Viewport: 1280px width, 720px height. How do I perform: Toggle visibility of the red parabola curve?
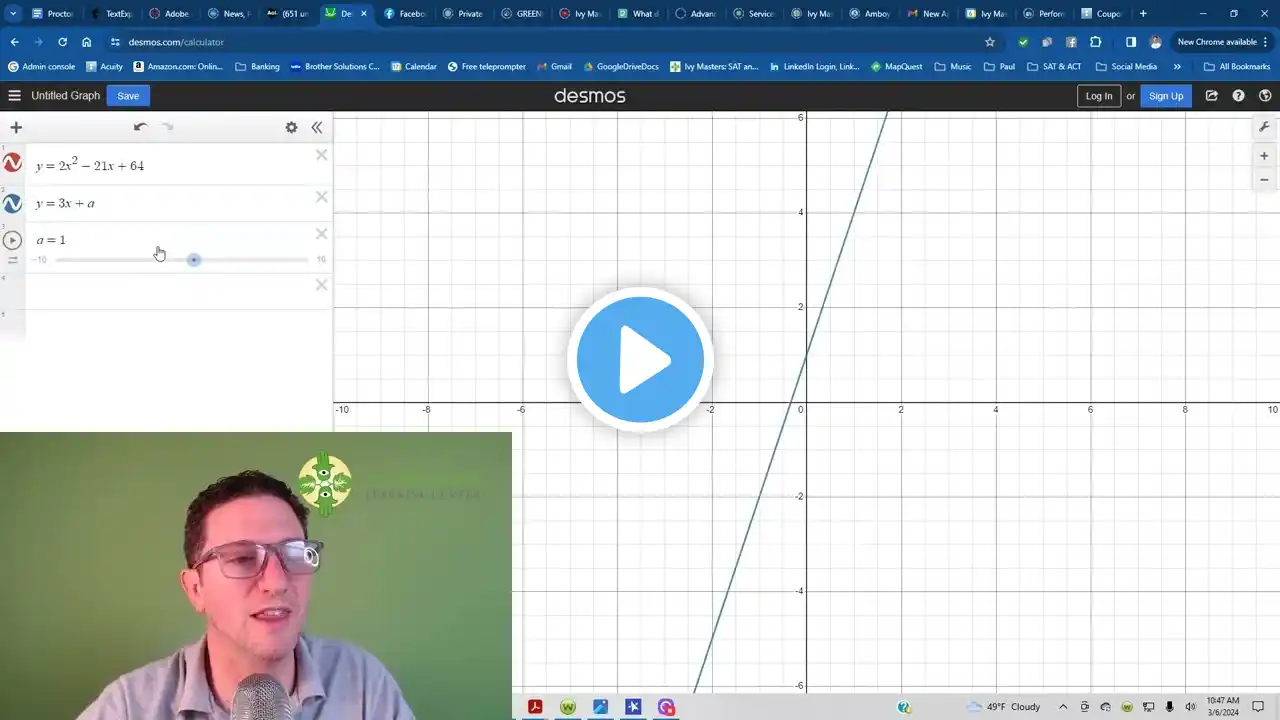pyautogui.click(x=12, y=163)
